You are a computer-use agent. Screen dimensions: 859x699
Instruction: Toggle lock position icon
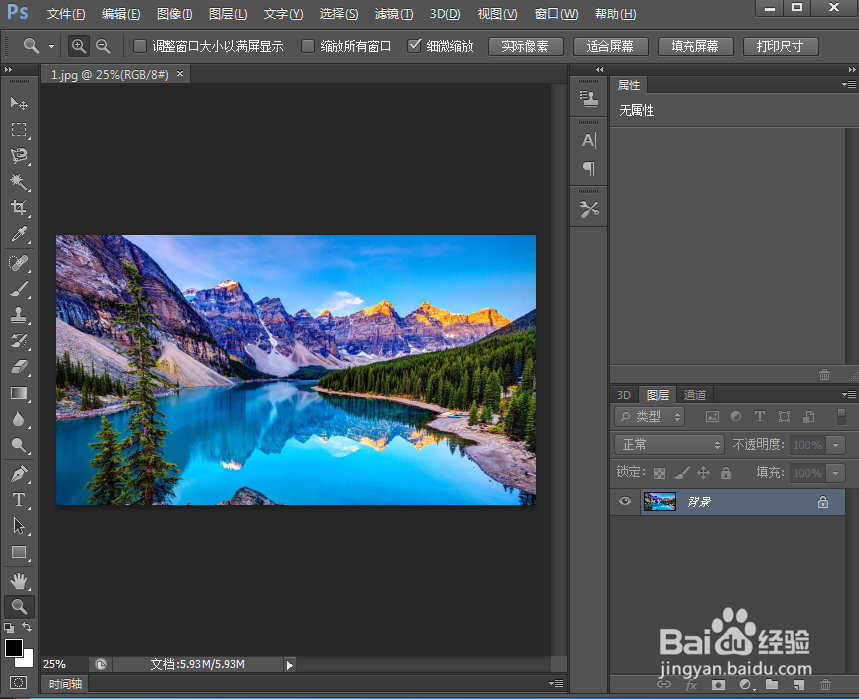[703, 473]
